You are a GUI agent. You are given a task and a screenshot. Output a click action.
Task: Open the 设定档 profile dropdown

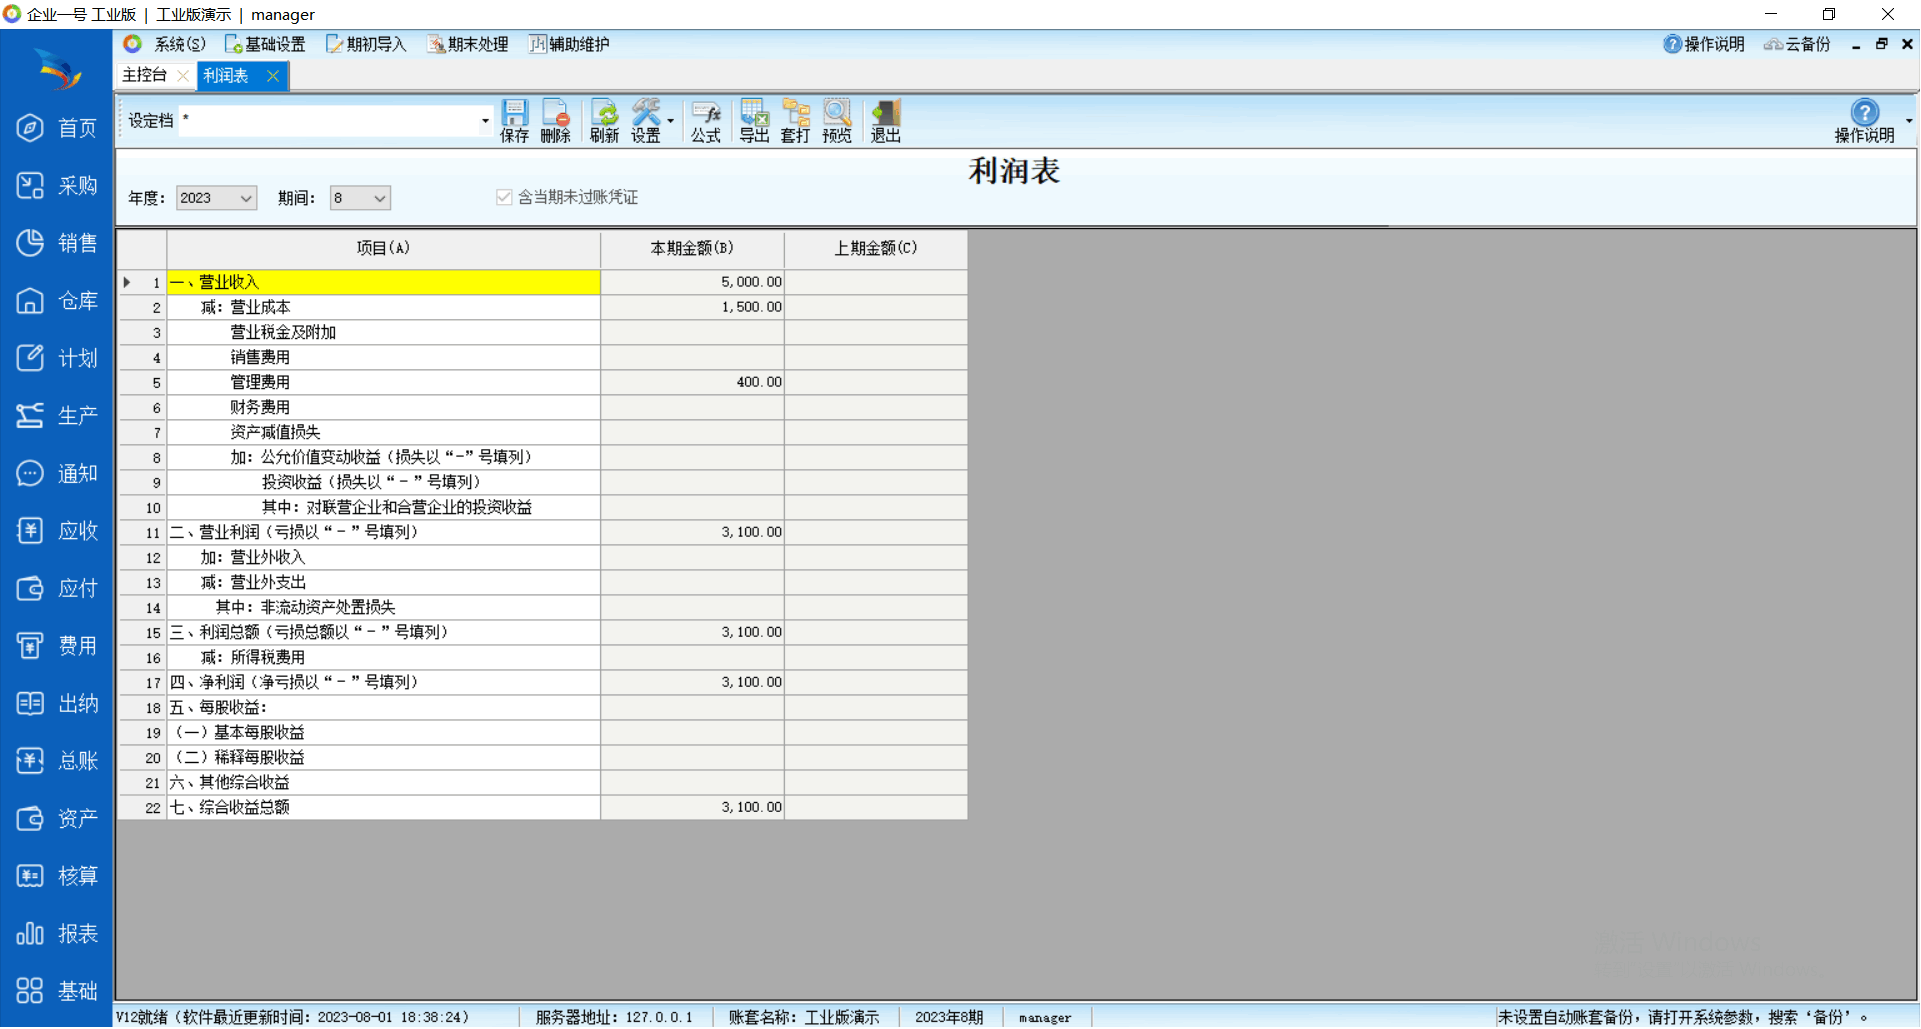[x=485, y=121]
